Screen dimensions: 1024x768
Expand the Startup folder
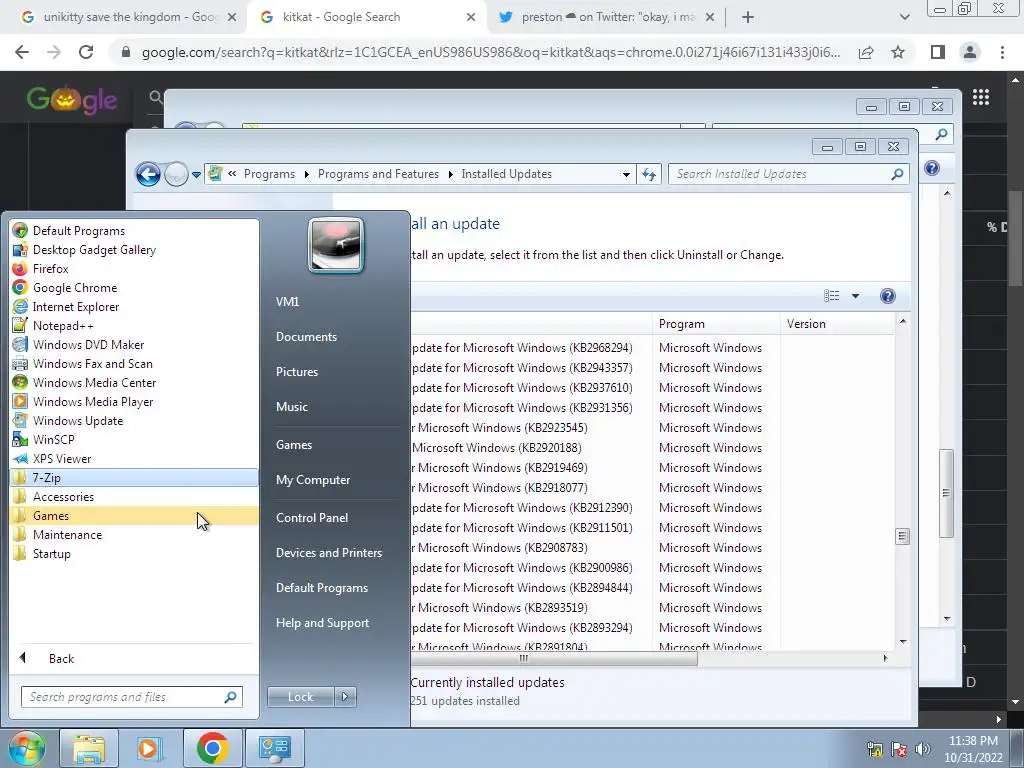tap(134, 553)
